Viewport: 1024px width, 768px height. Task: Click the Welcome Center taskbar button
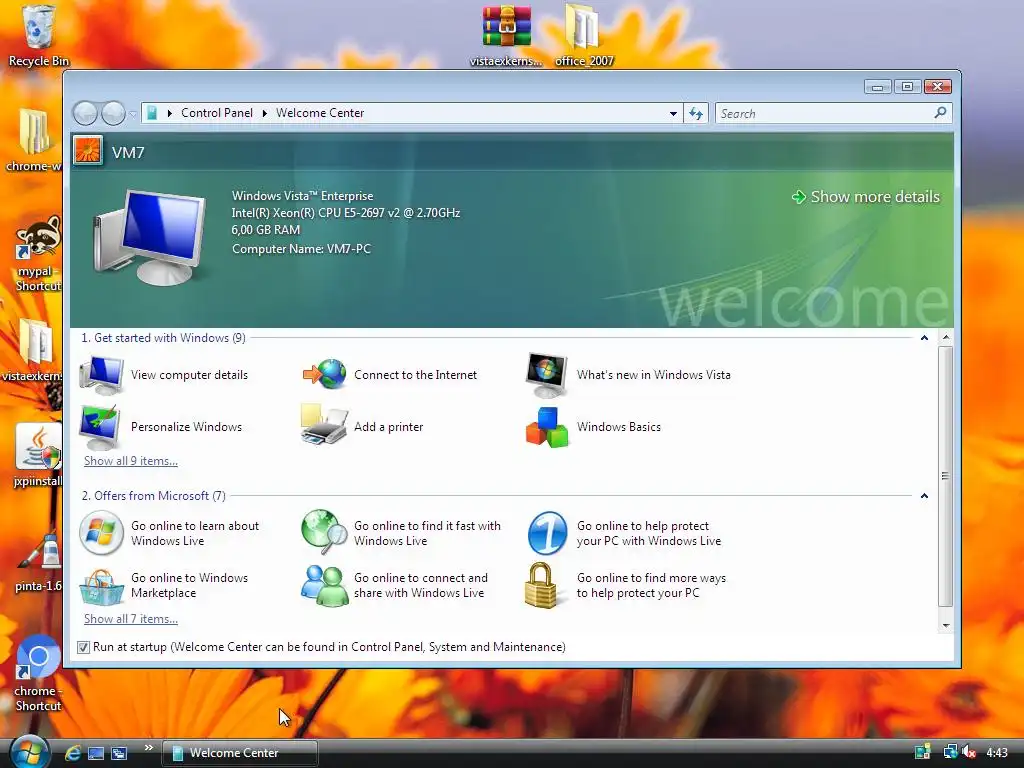pyautogui.click(x=240, y=753)
